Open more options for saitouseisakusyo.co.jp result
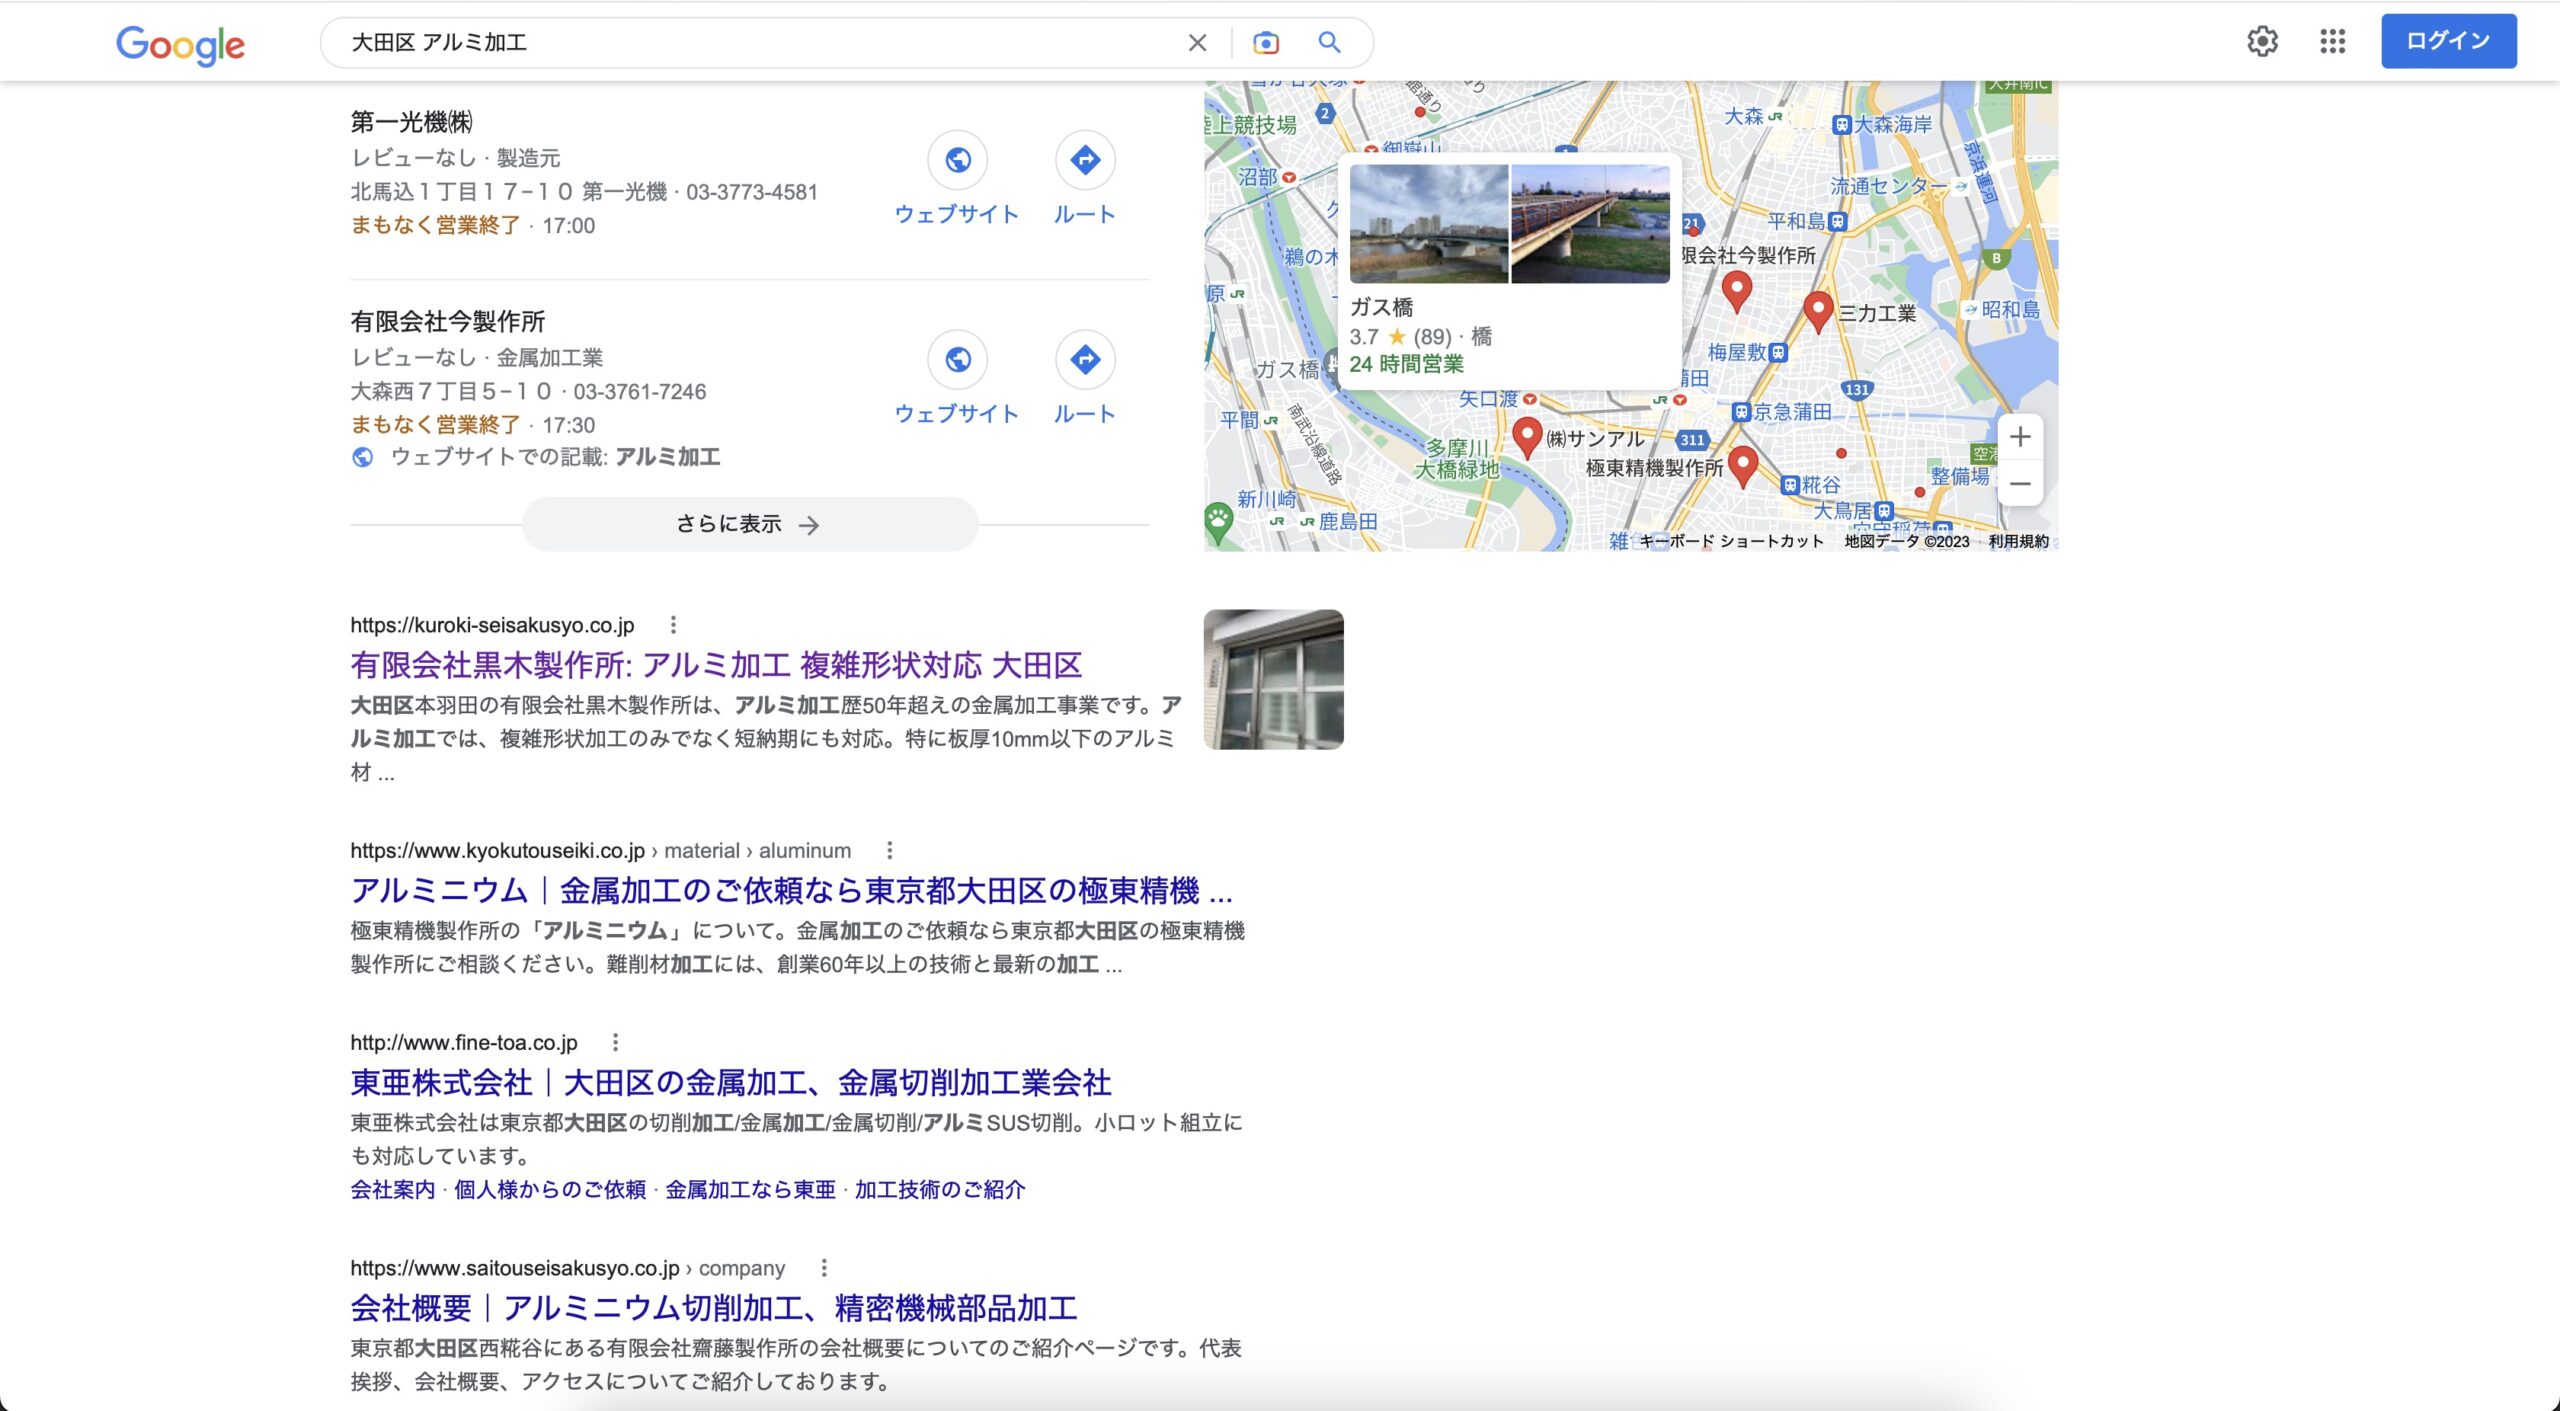 click(824, 1268)
